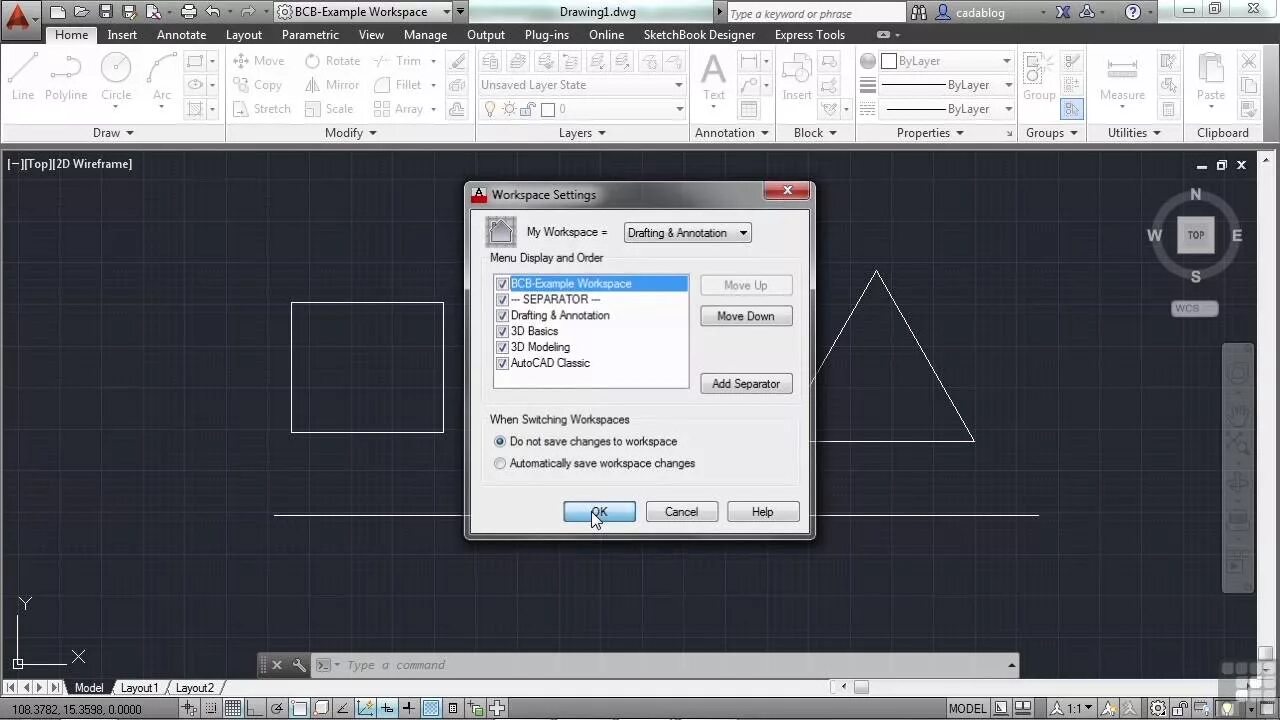Viewport: 1280px width, 720px height.
Task: Open the Unsaved Layer State dropdown
Action: point(582,85)
